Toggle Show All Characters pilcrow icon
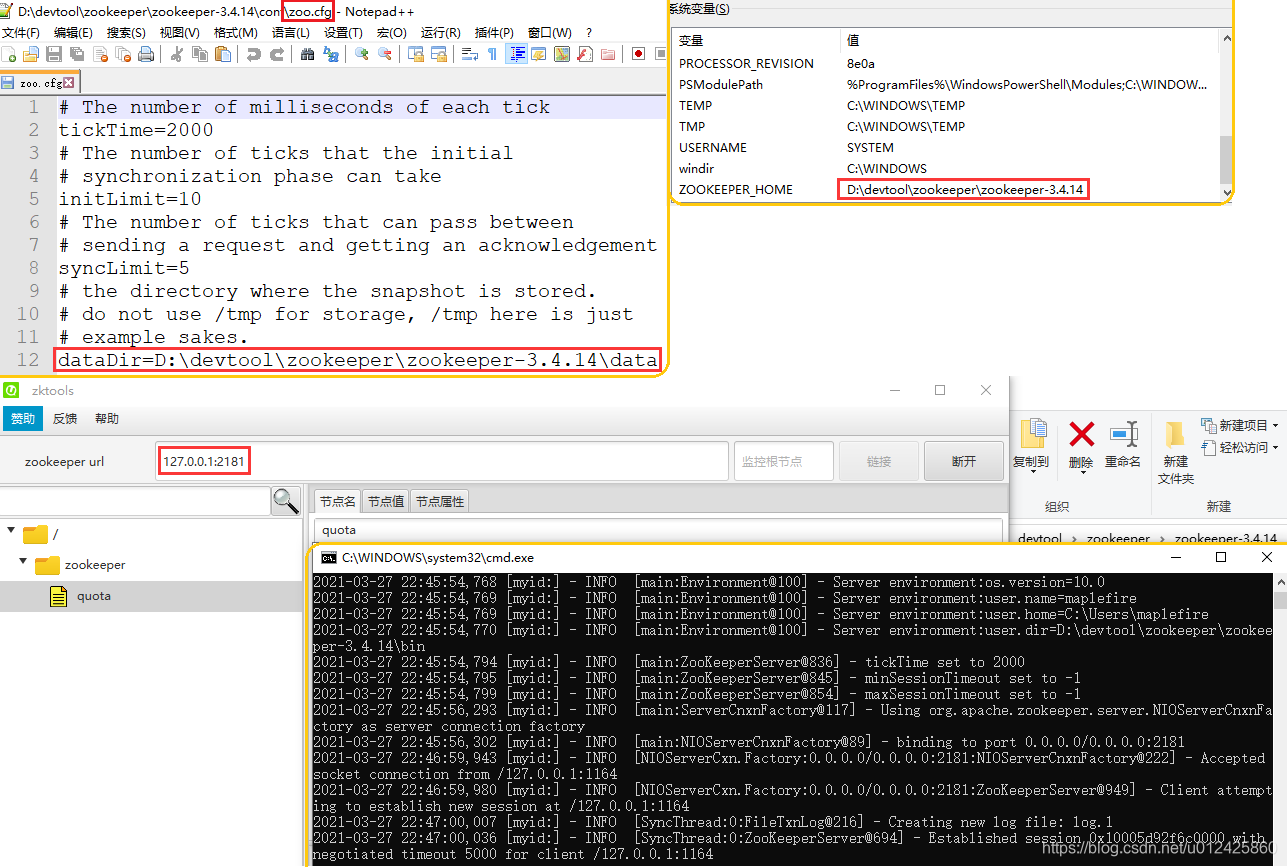The height and width of the screenshot is (867, 1287). [x=492, y=54]
